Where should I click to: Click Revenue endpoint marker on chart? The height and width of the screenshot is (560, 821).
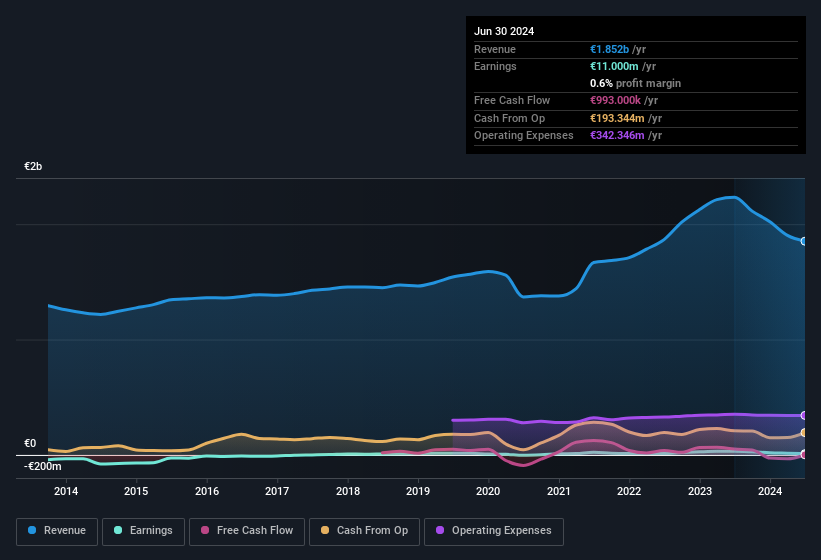804,241
